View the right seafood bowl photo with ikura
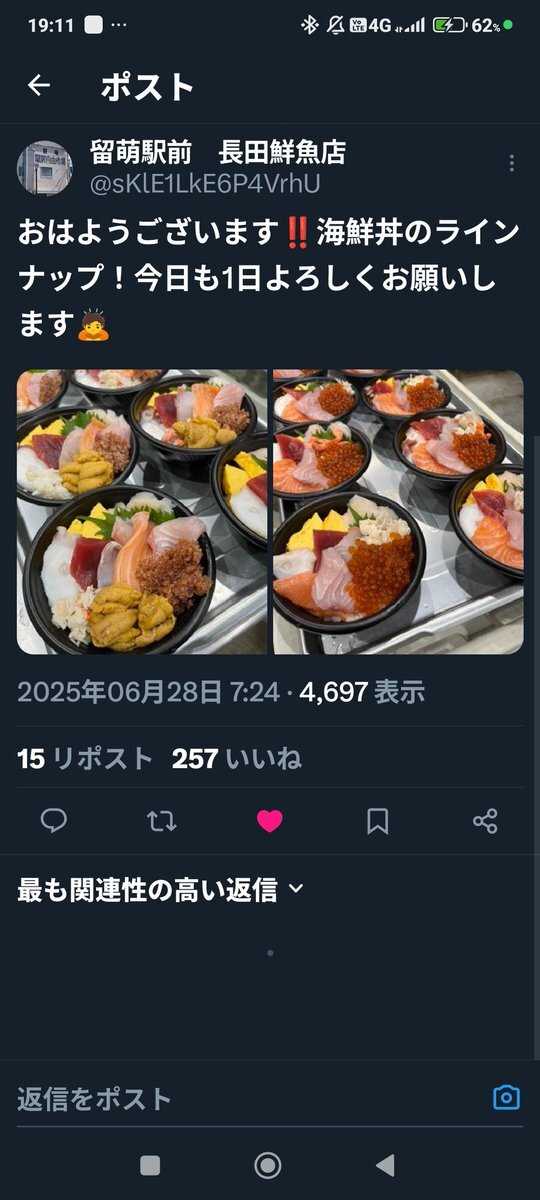Image resolution: width=540 pixels, height=1200 pixels. 398,512
